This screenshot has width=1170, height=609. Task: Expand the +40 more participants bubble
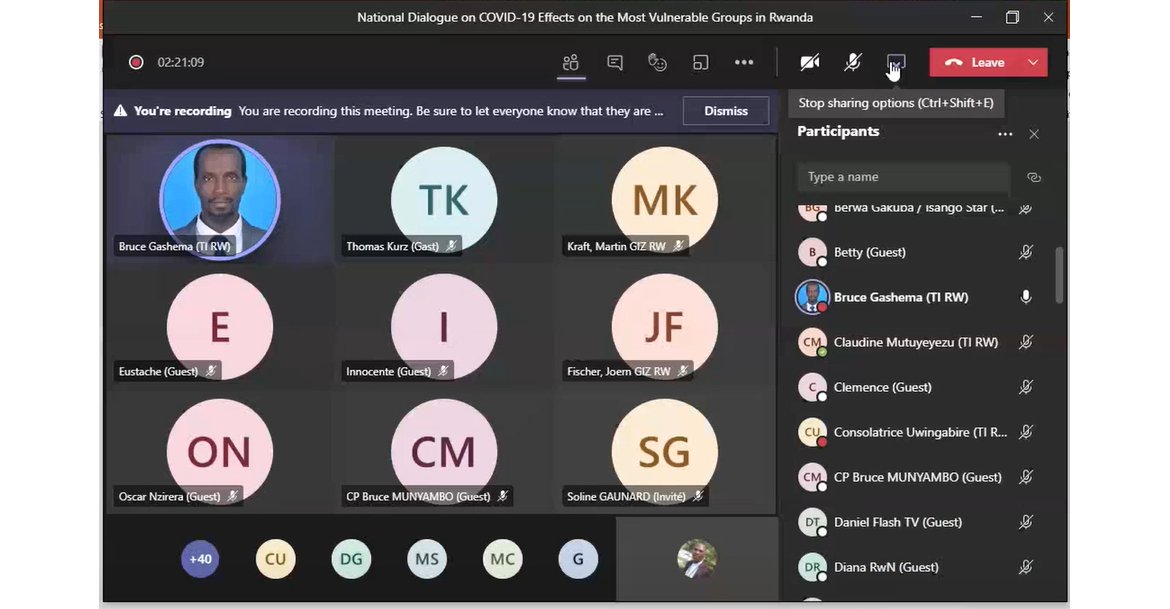200,559
